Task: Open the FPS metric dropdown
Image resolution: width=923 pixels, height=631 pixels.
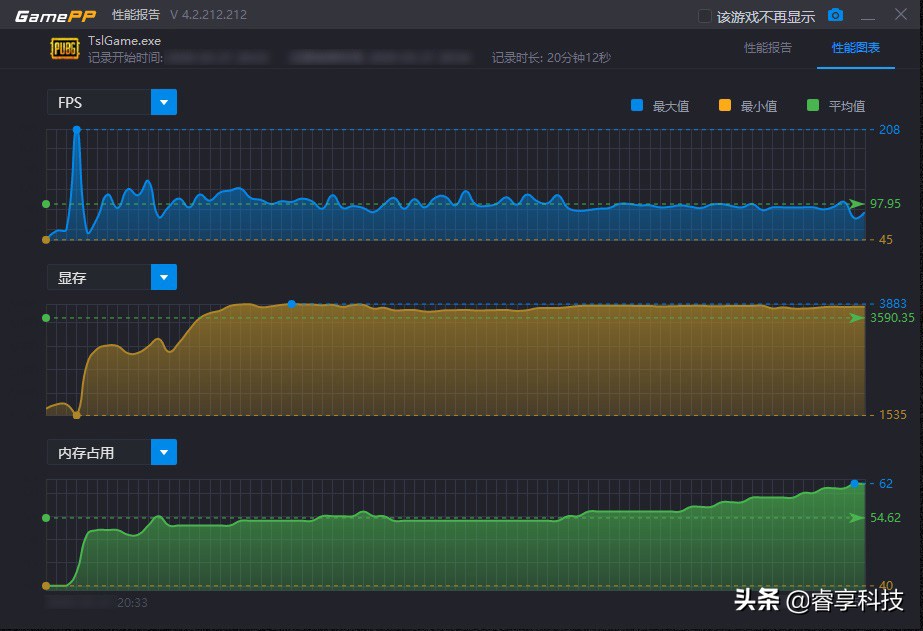Action: tap(163, 101)
